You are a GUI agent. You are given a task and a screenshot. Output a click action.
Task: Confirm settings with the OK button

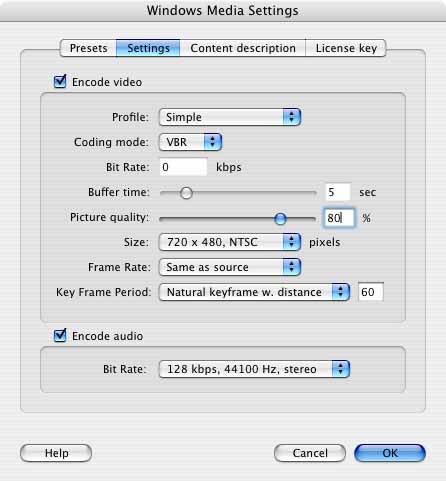click(x=390, y=453)
